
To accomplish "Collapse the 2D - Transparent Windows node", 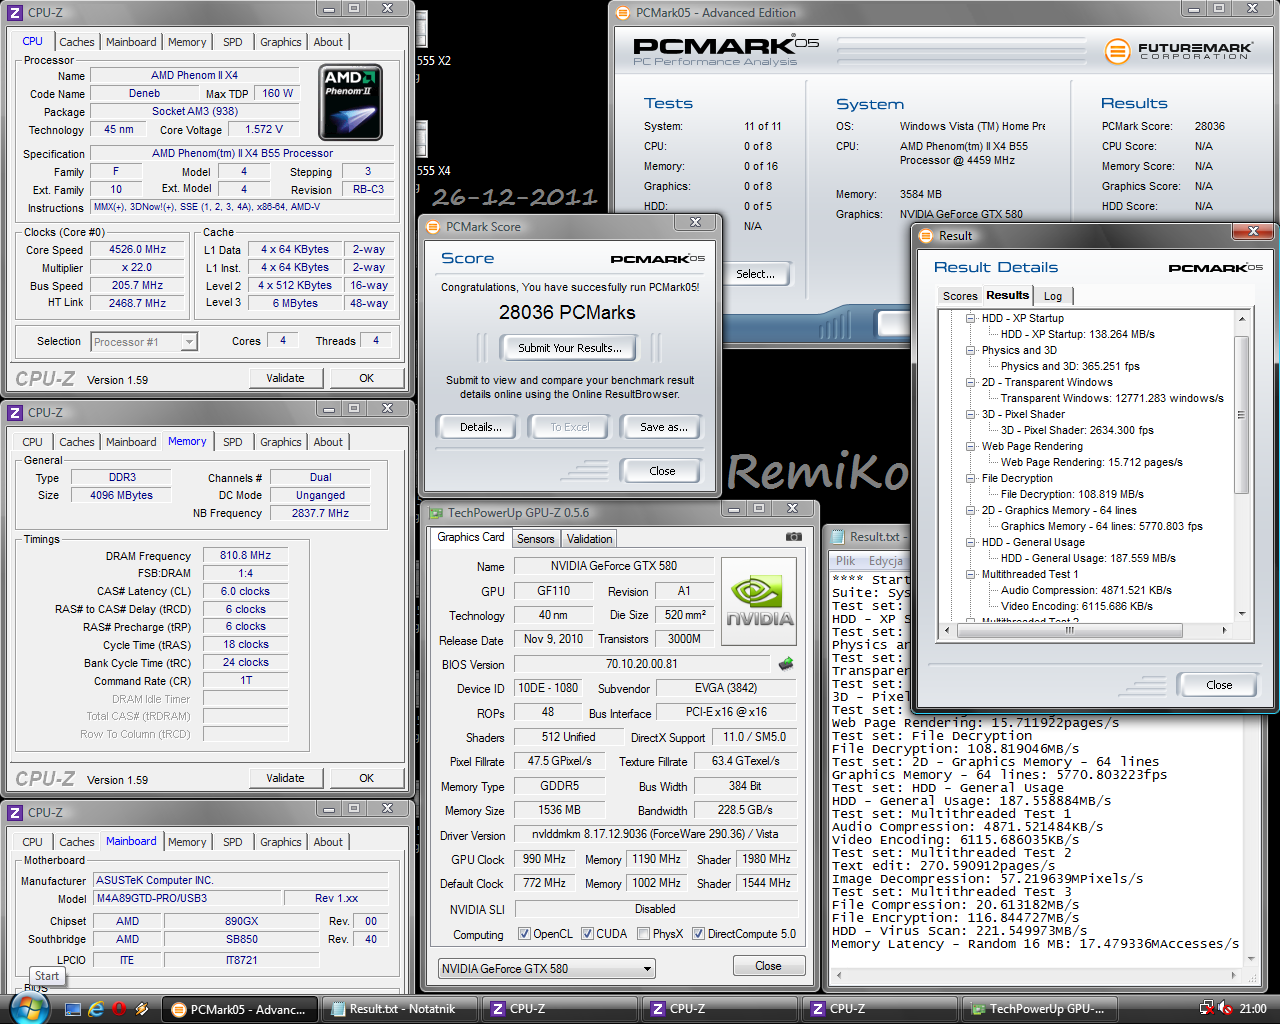I will pyautogui.click(x=970, y=382).
